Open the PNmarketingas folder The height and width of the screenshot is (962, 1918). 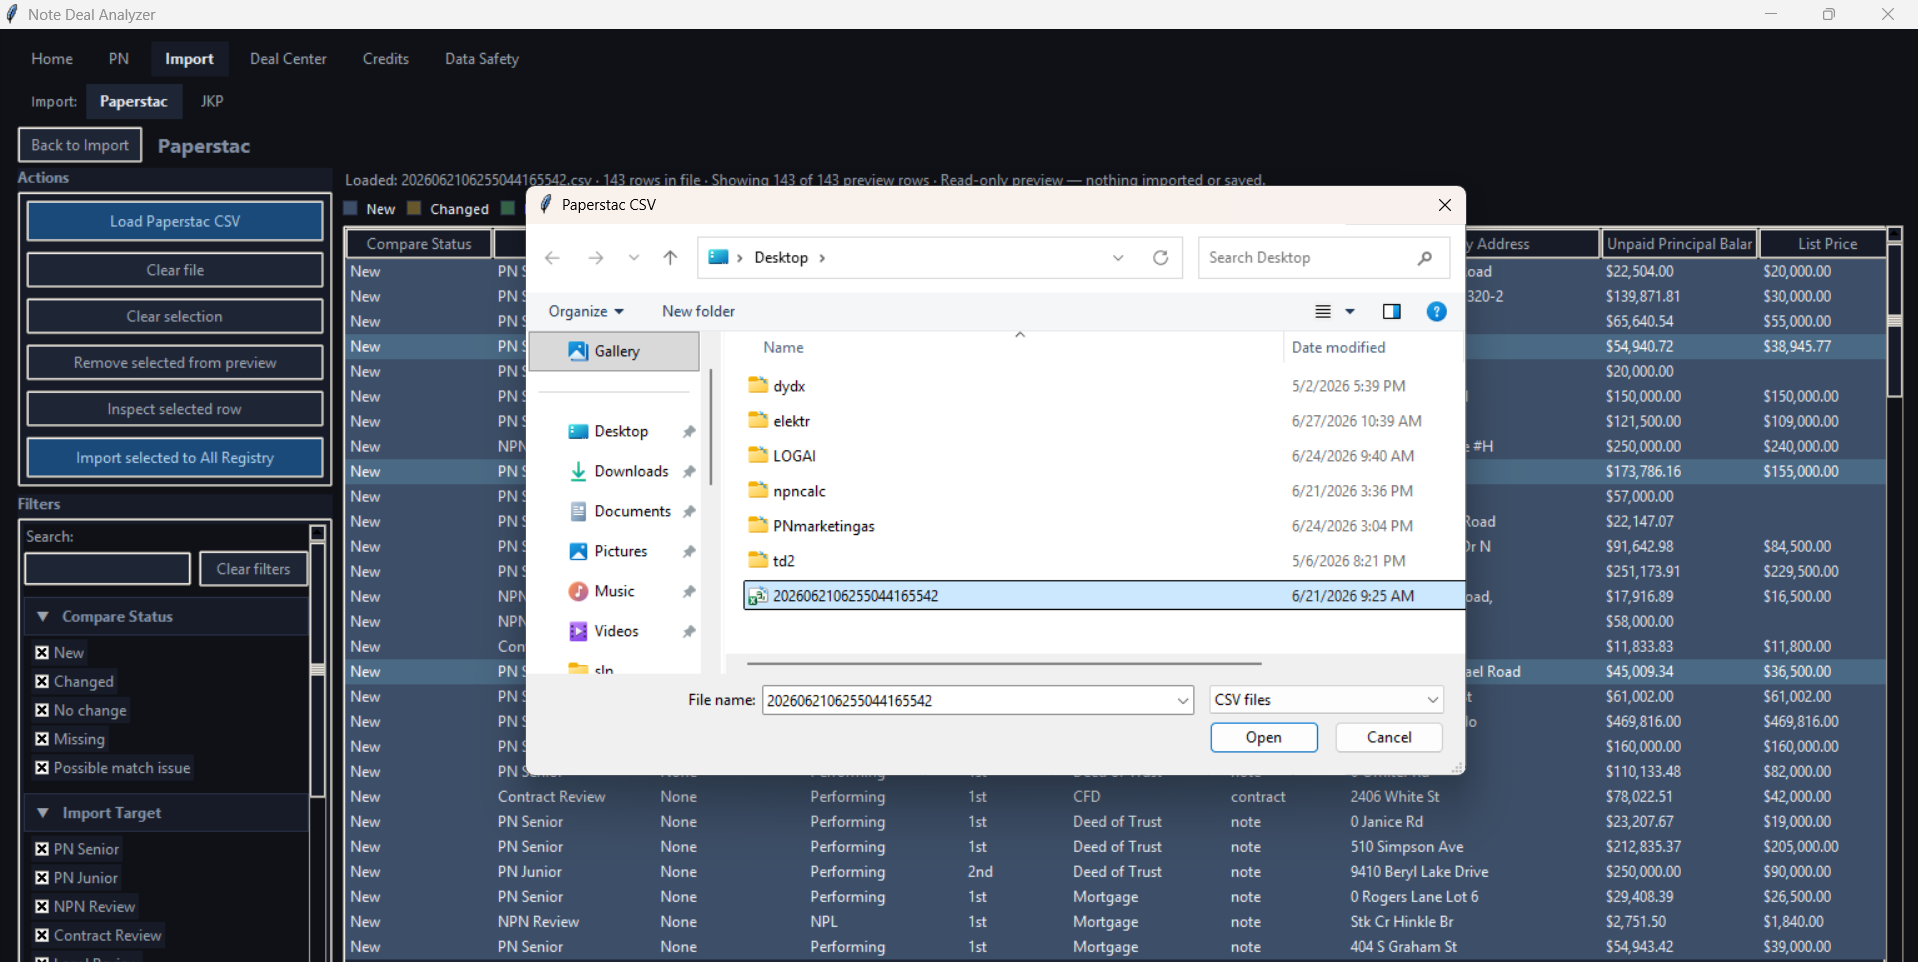tap(823, 526)
